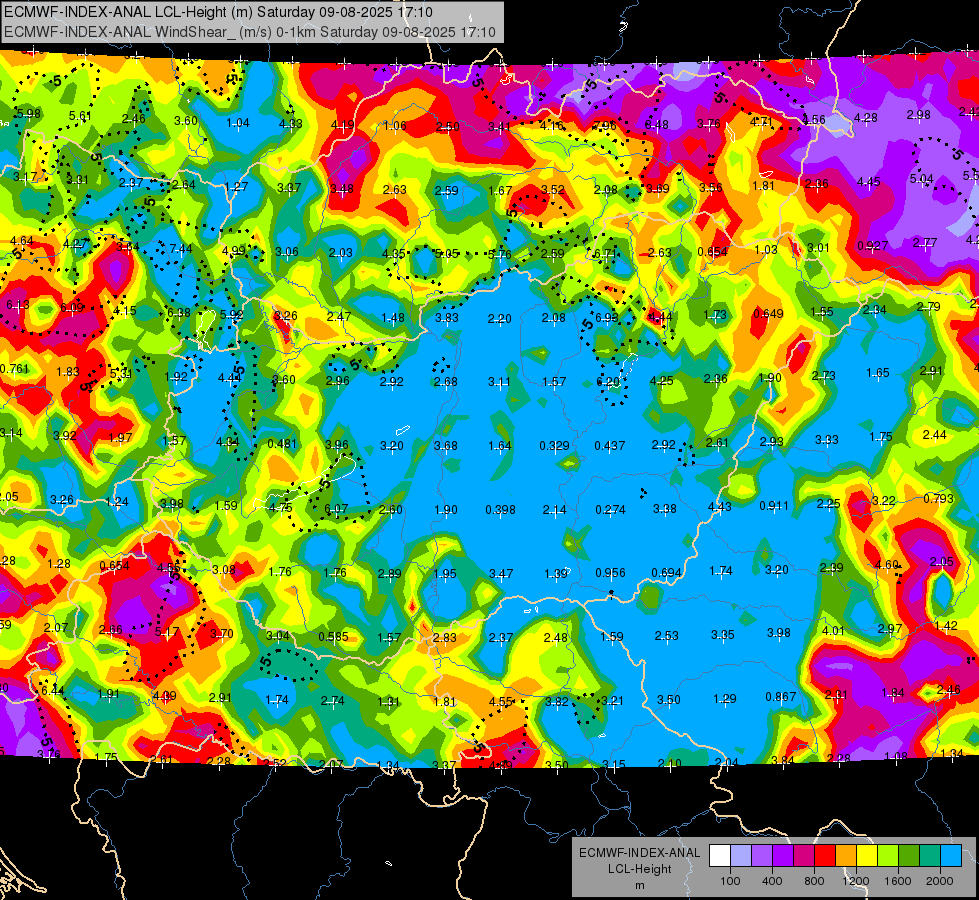Click the wind shear value 4.60
Image resolution: width=979 pixels, height=900 pixels.
[x=887, y=565]
